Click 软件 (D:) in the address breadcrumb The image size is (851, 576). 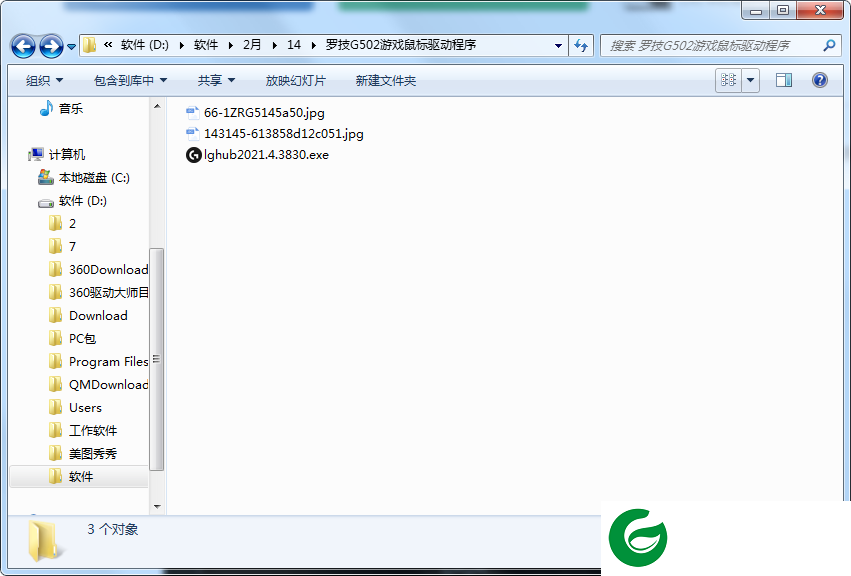tap(144, 45)
